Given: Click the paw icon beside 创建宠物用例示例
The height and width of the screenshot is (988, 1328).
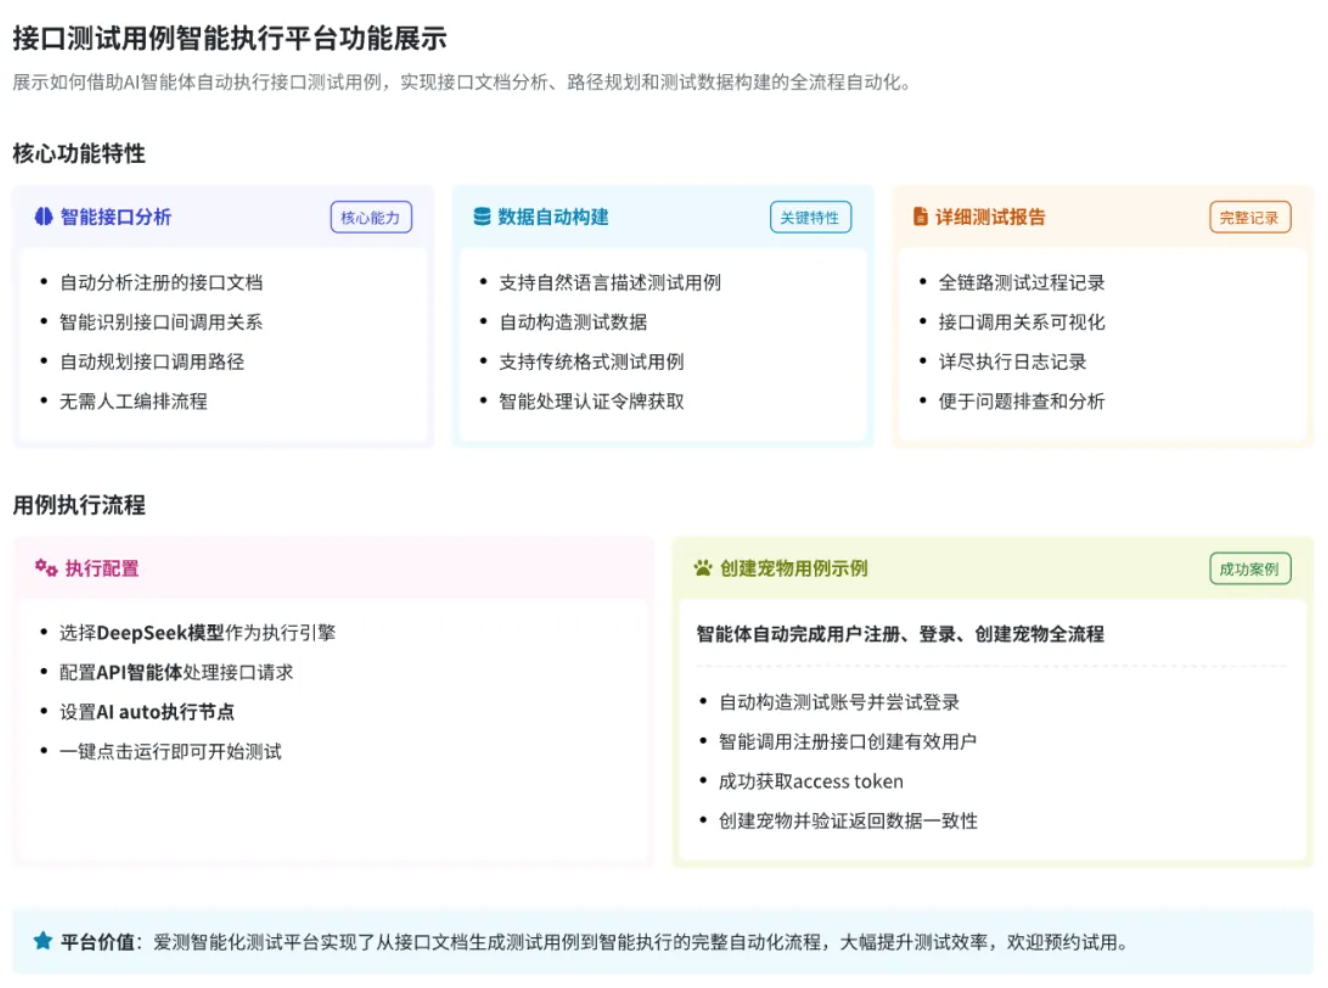Looking at the screenshot, I should 703,568.
